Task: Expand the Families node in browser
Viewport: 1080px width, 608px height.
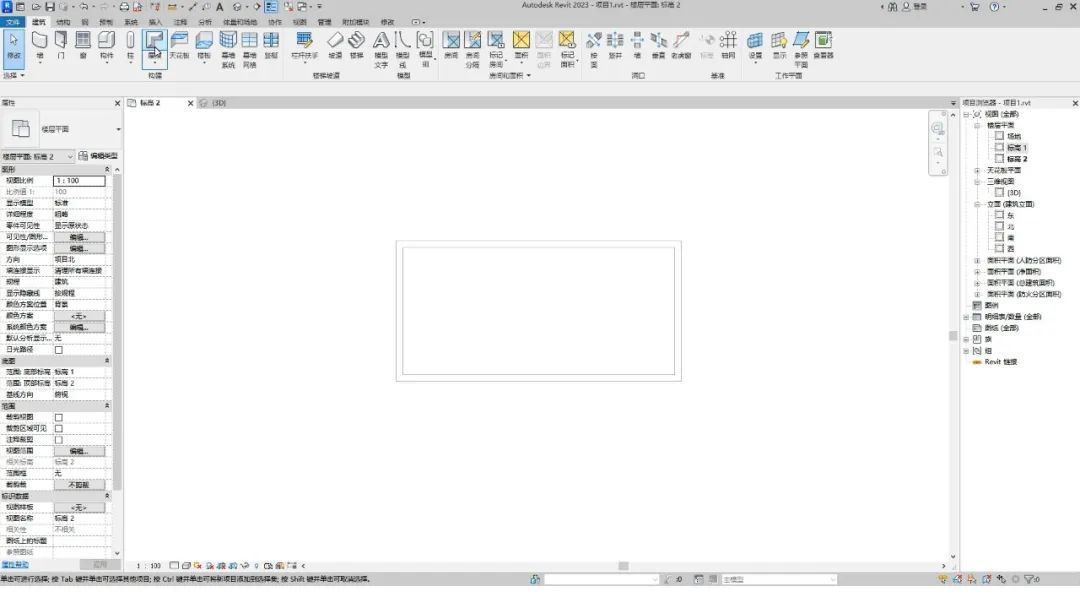Action: point(966,339)
